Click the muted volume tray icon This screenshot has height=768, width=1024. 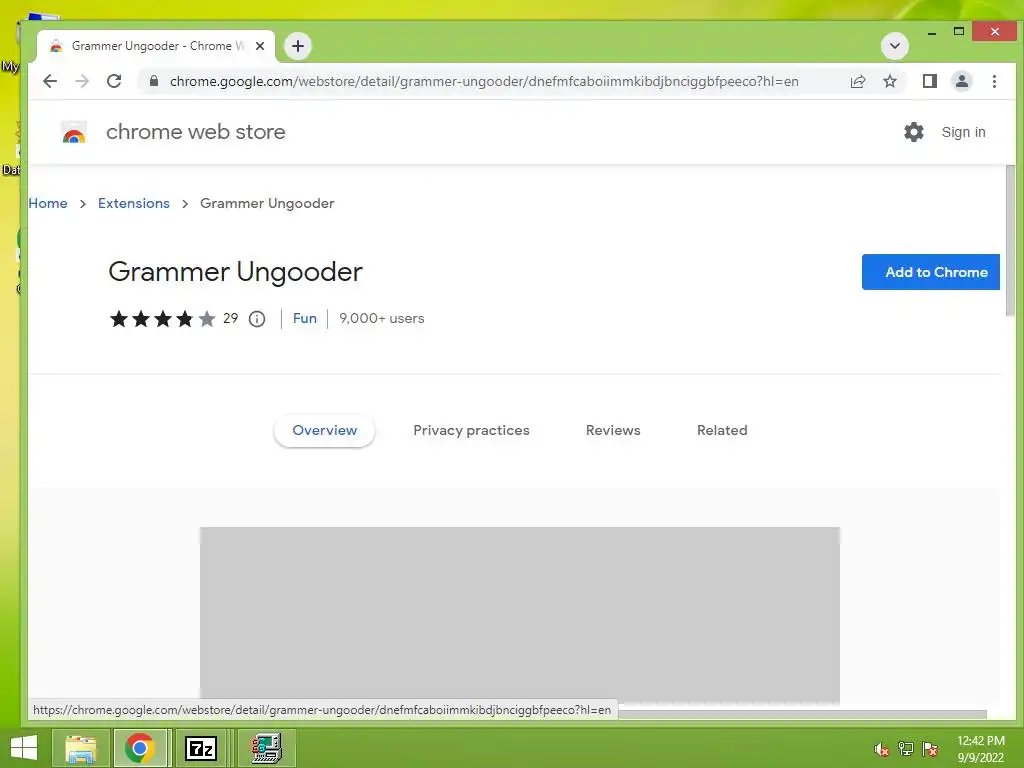[882, 749]
